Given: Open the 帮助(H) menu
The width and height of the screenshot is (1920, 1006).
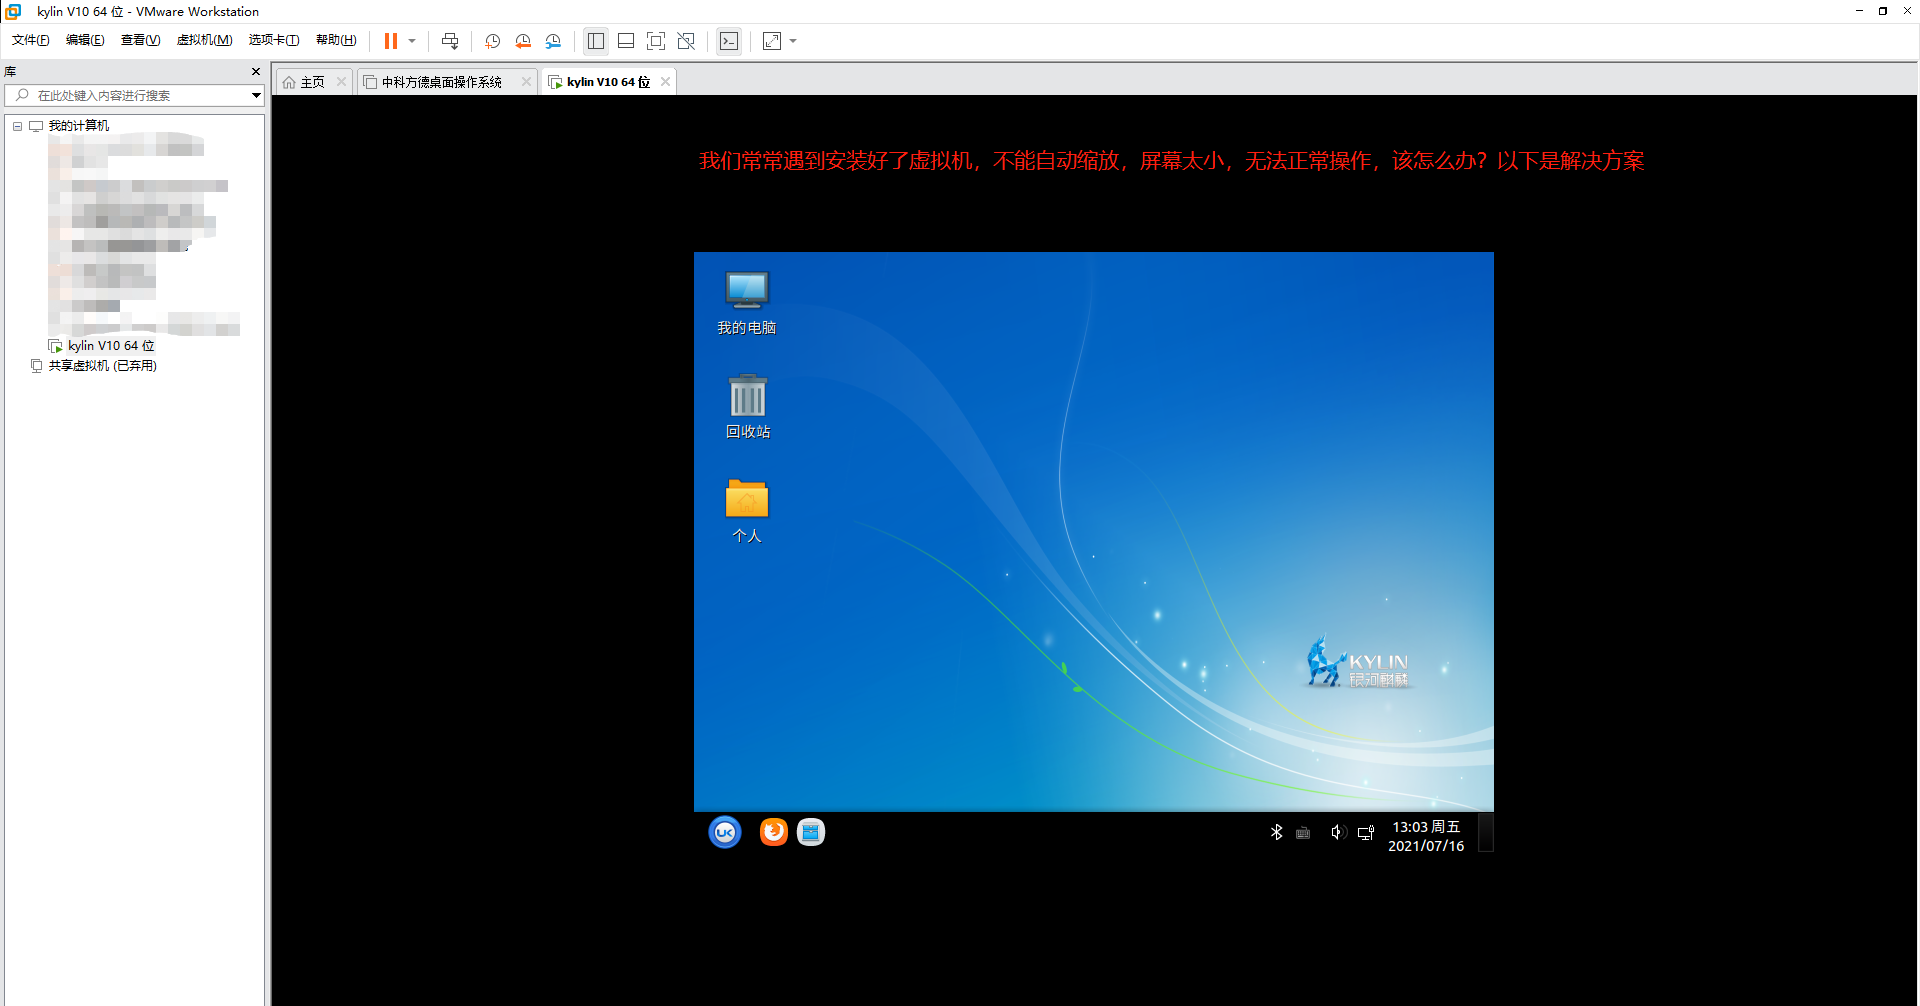Looking at the screenshot, I should (x=336, y=40).
